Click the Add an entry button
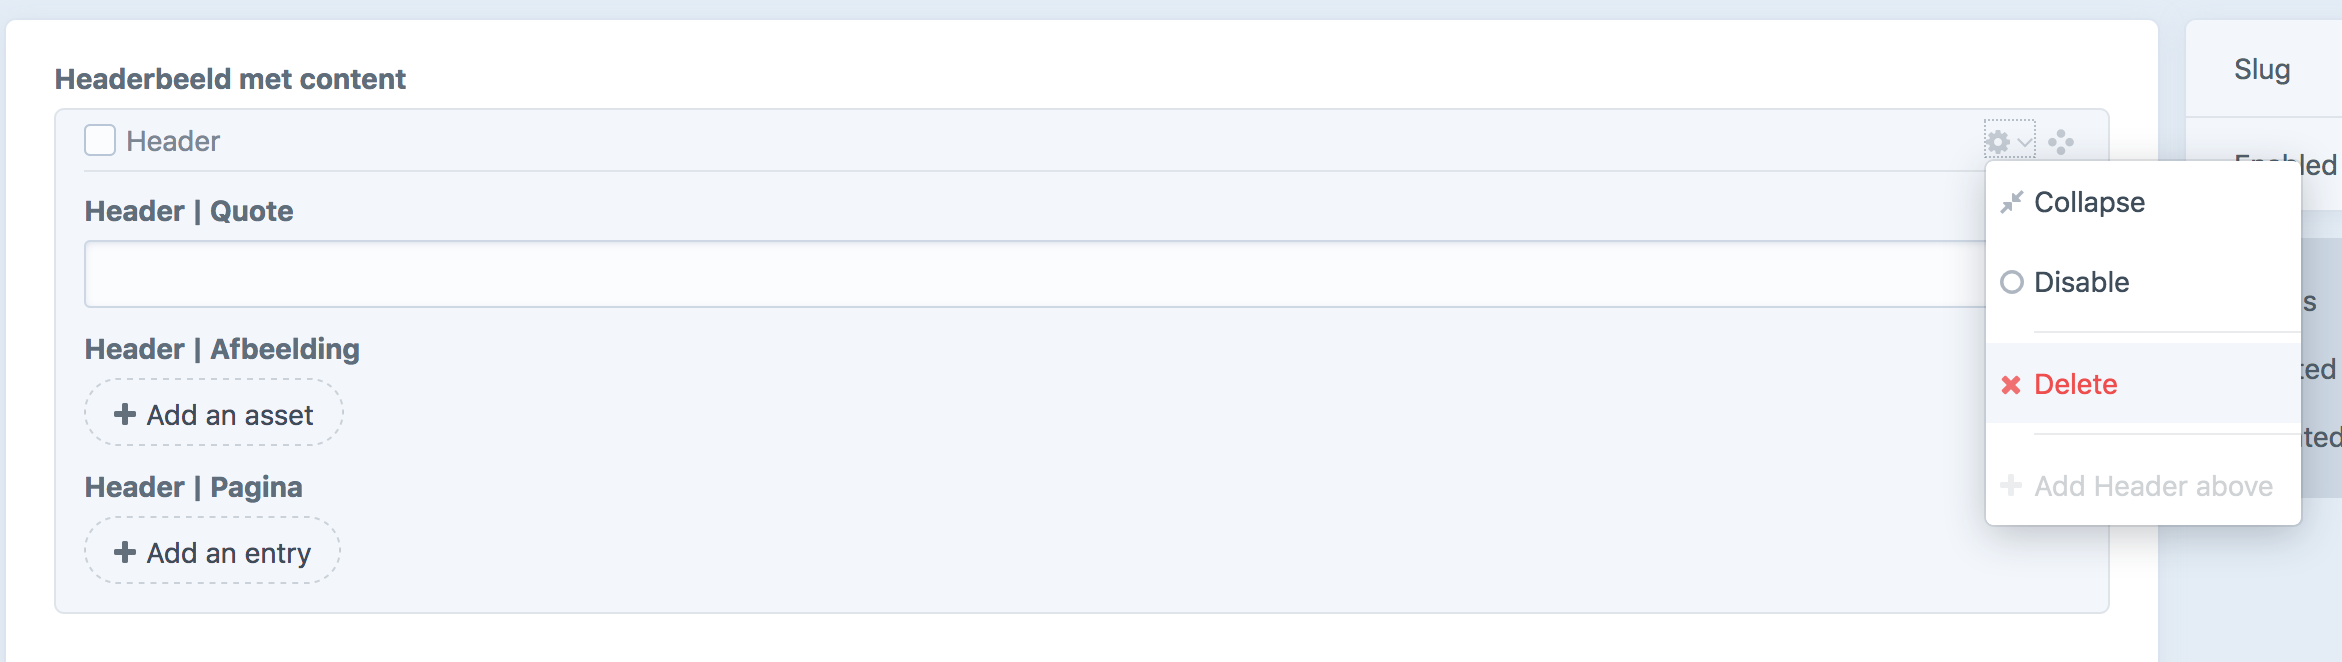Viewport: 2342px width, 662px height. tap(212, 550)
